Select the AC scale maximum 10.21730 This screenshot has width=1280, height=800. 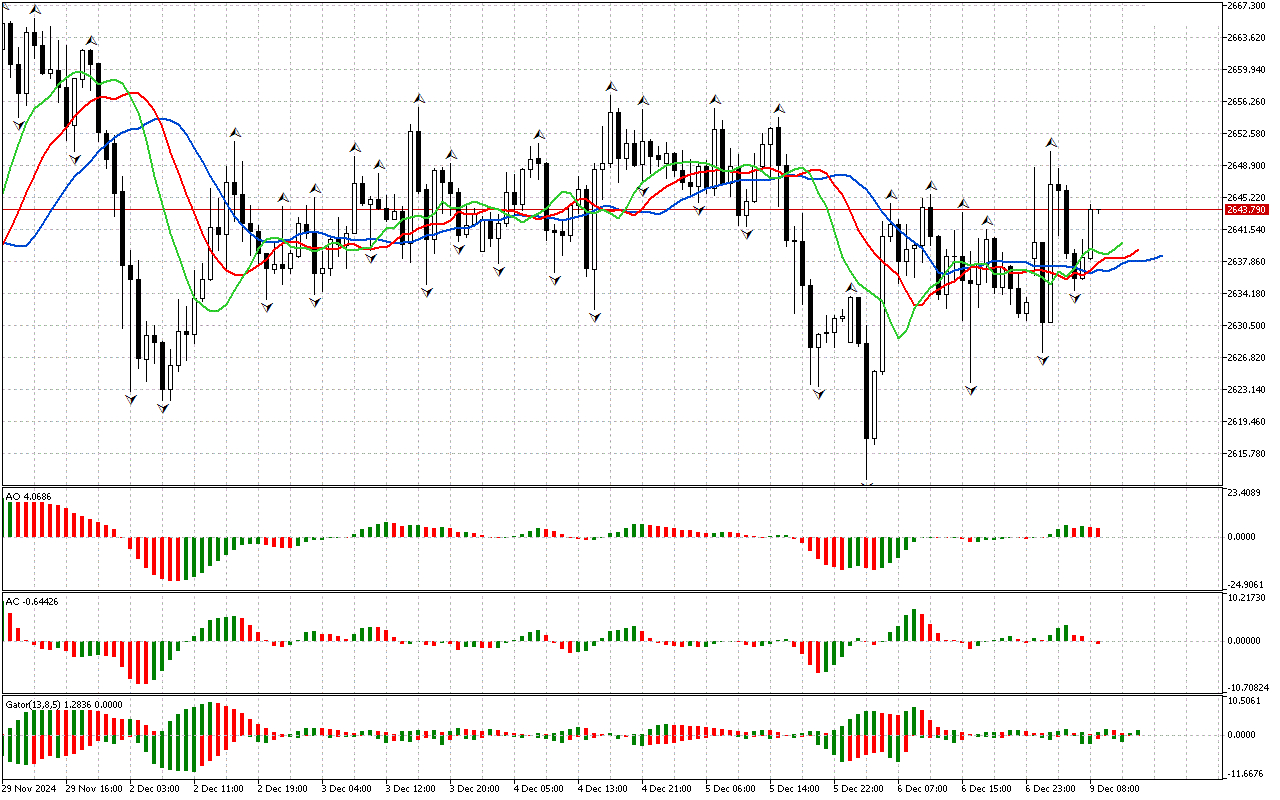1246,598
